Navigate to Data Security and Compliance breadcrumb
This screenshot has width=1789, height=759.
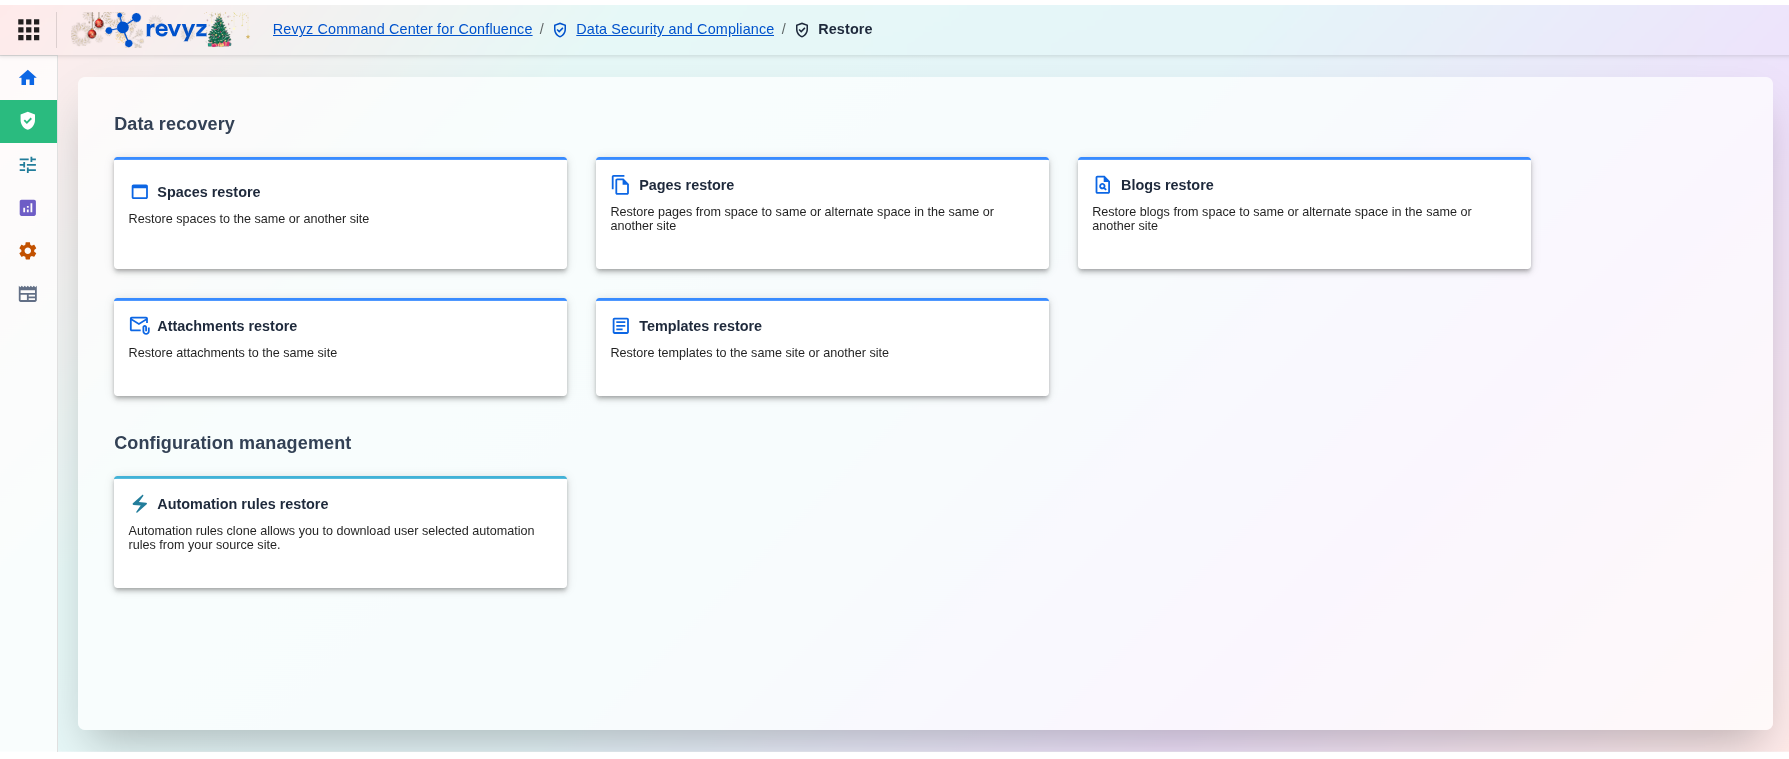[x=674, y=29]
